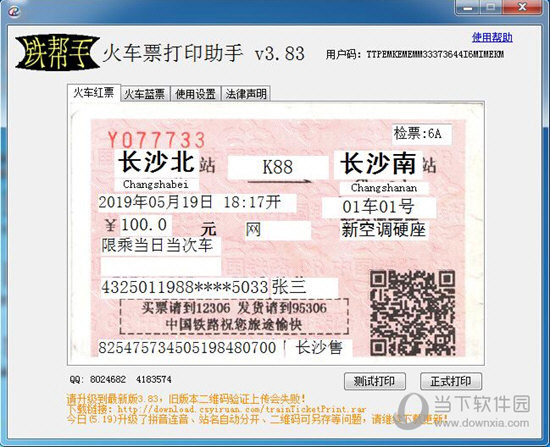Edit the arrival station field 长沙南
Image resolution: width=550 pixels, height=447 pixels.
(378, 164)
